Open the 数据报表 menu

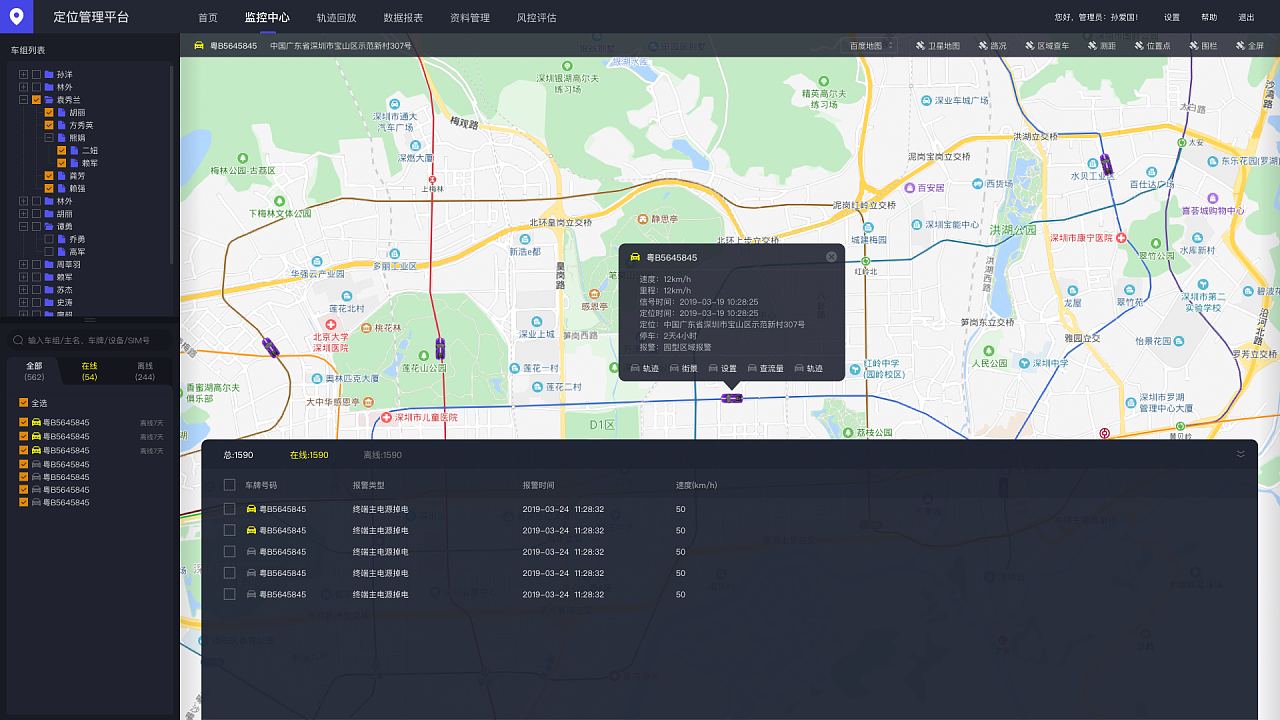(x=403, y=18)
